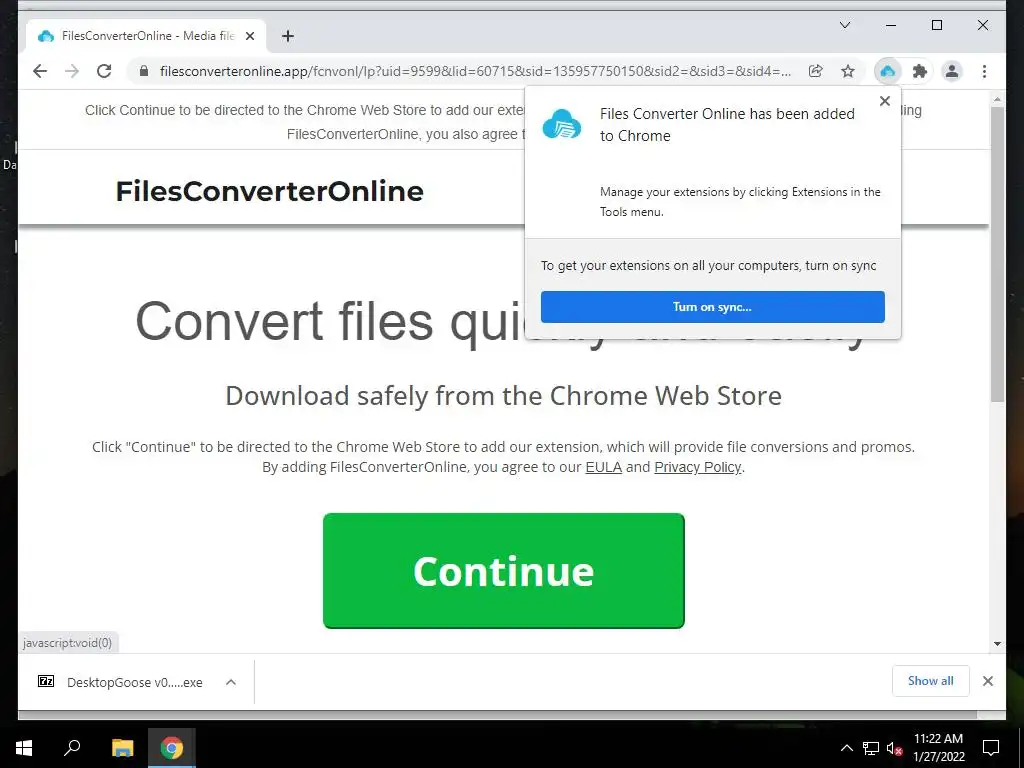Click the Files Converter Online extension icon
The height and width of the screenshot is (768, 1024).
coord(888,71)
